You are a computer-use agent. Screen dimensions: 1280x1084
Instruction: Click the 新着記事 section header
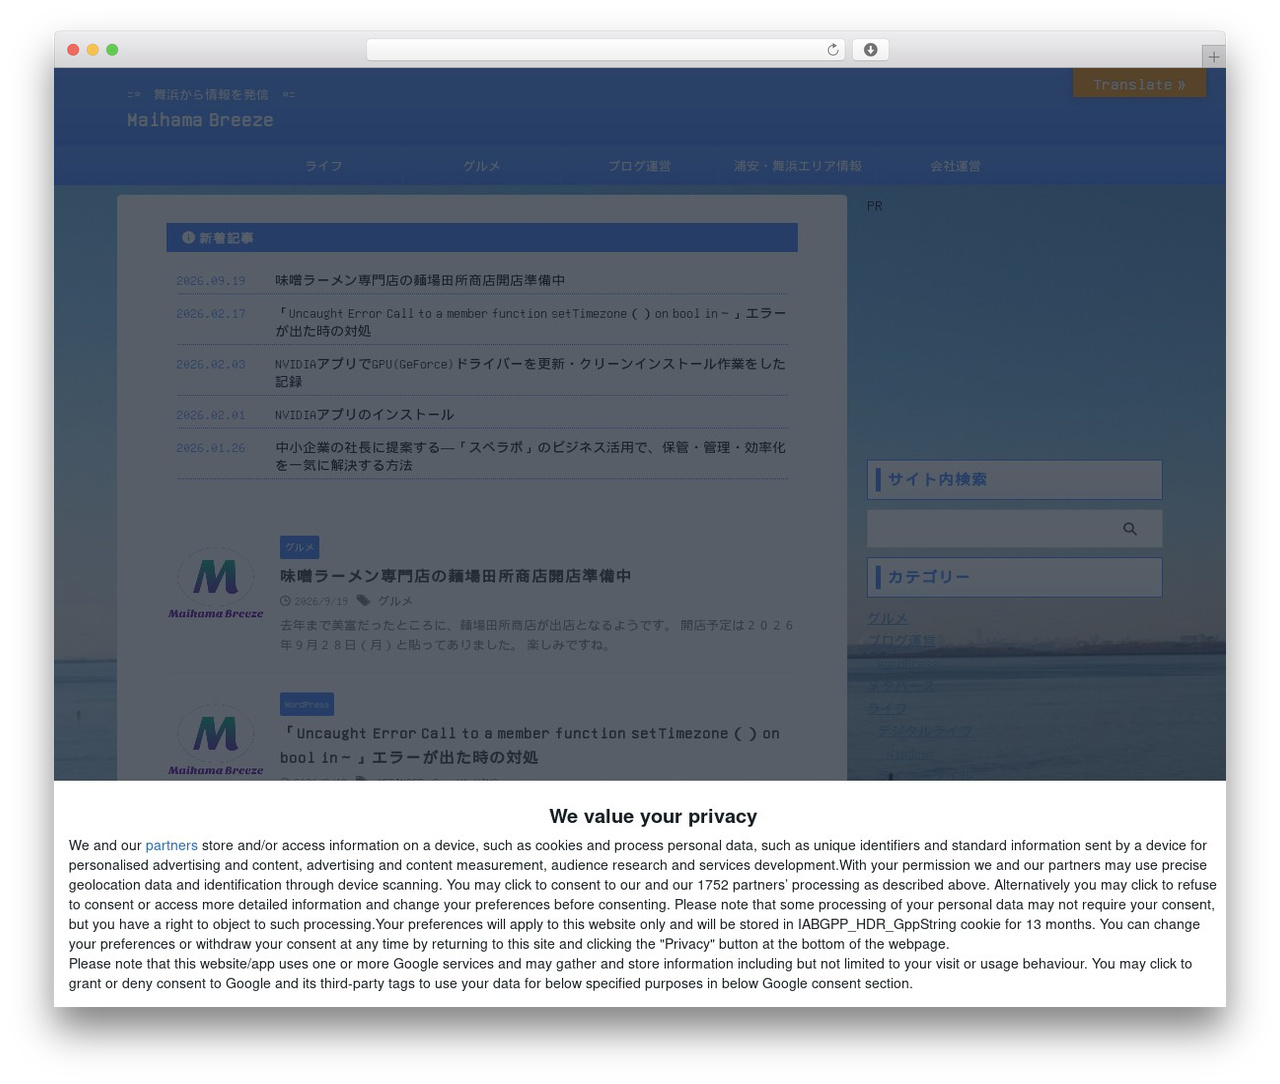click(482, 238)
